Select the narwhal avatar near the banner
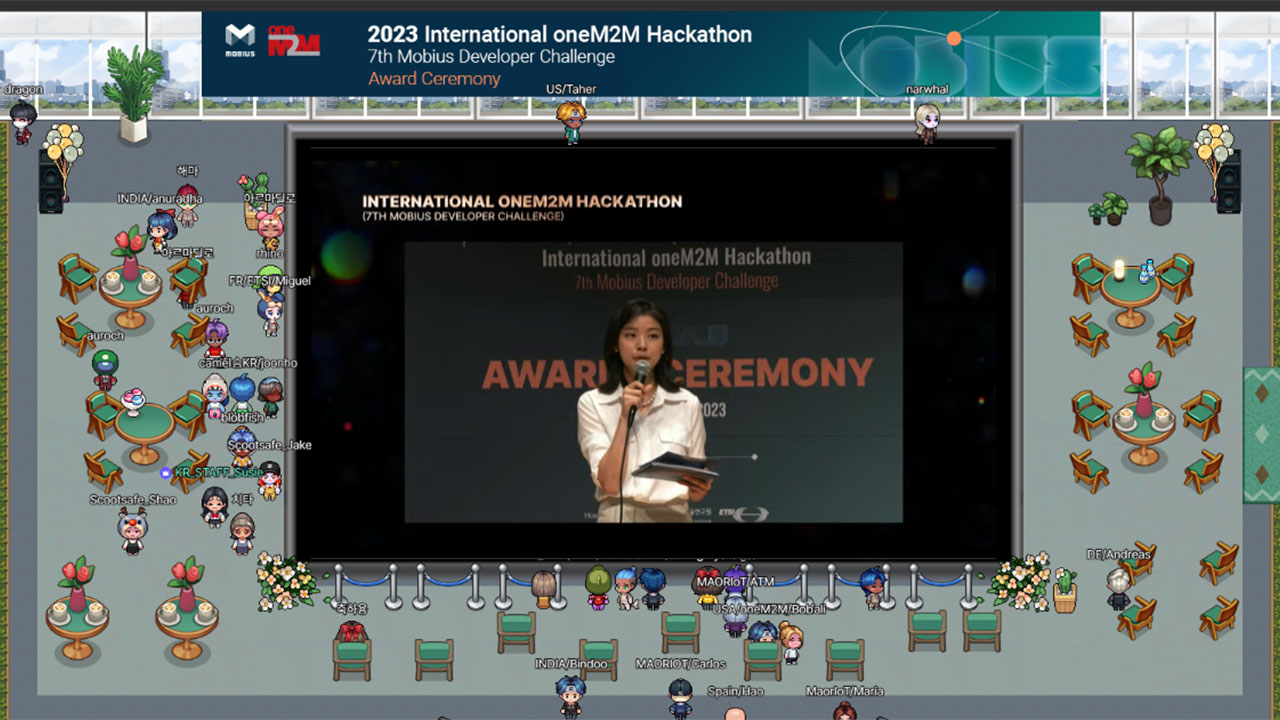1280x720 pixels. click(927, 122)
